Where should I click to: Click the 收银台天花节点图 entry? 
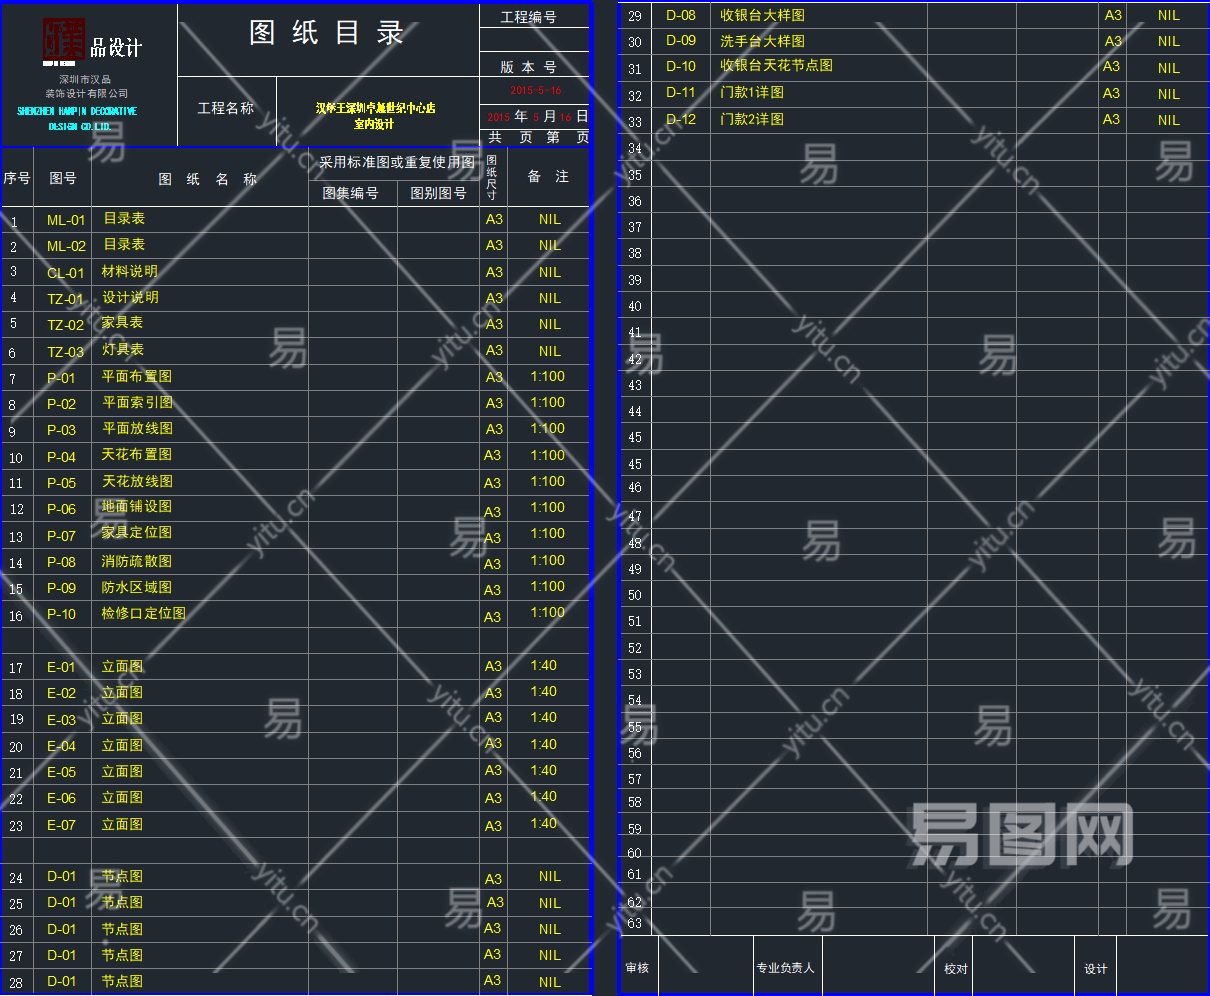777,65
